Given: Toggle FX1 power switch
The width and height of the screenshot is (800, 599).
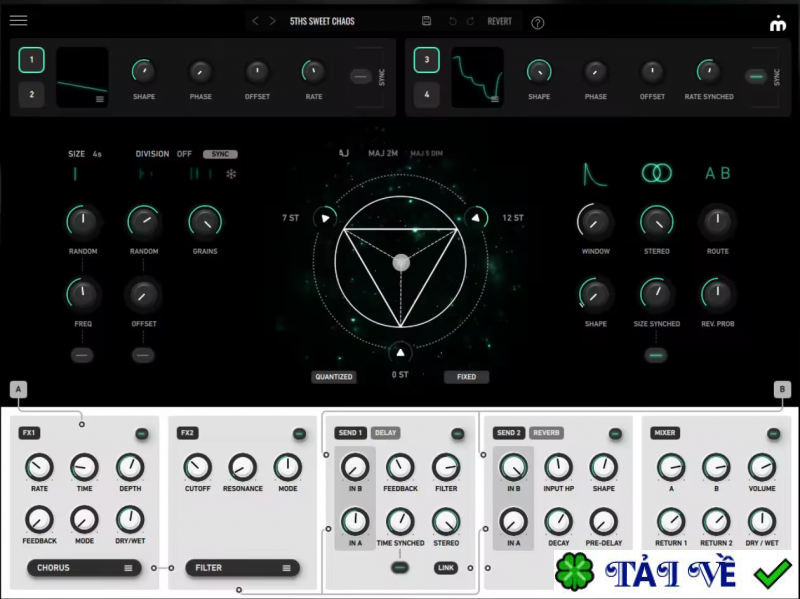Looking at the screenshot, I should pos(142,434).
